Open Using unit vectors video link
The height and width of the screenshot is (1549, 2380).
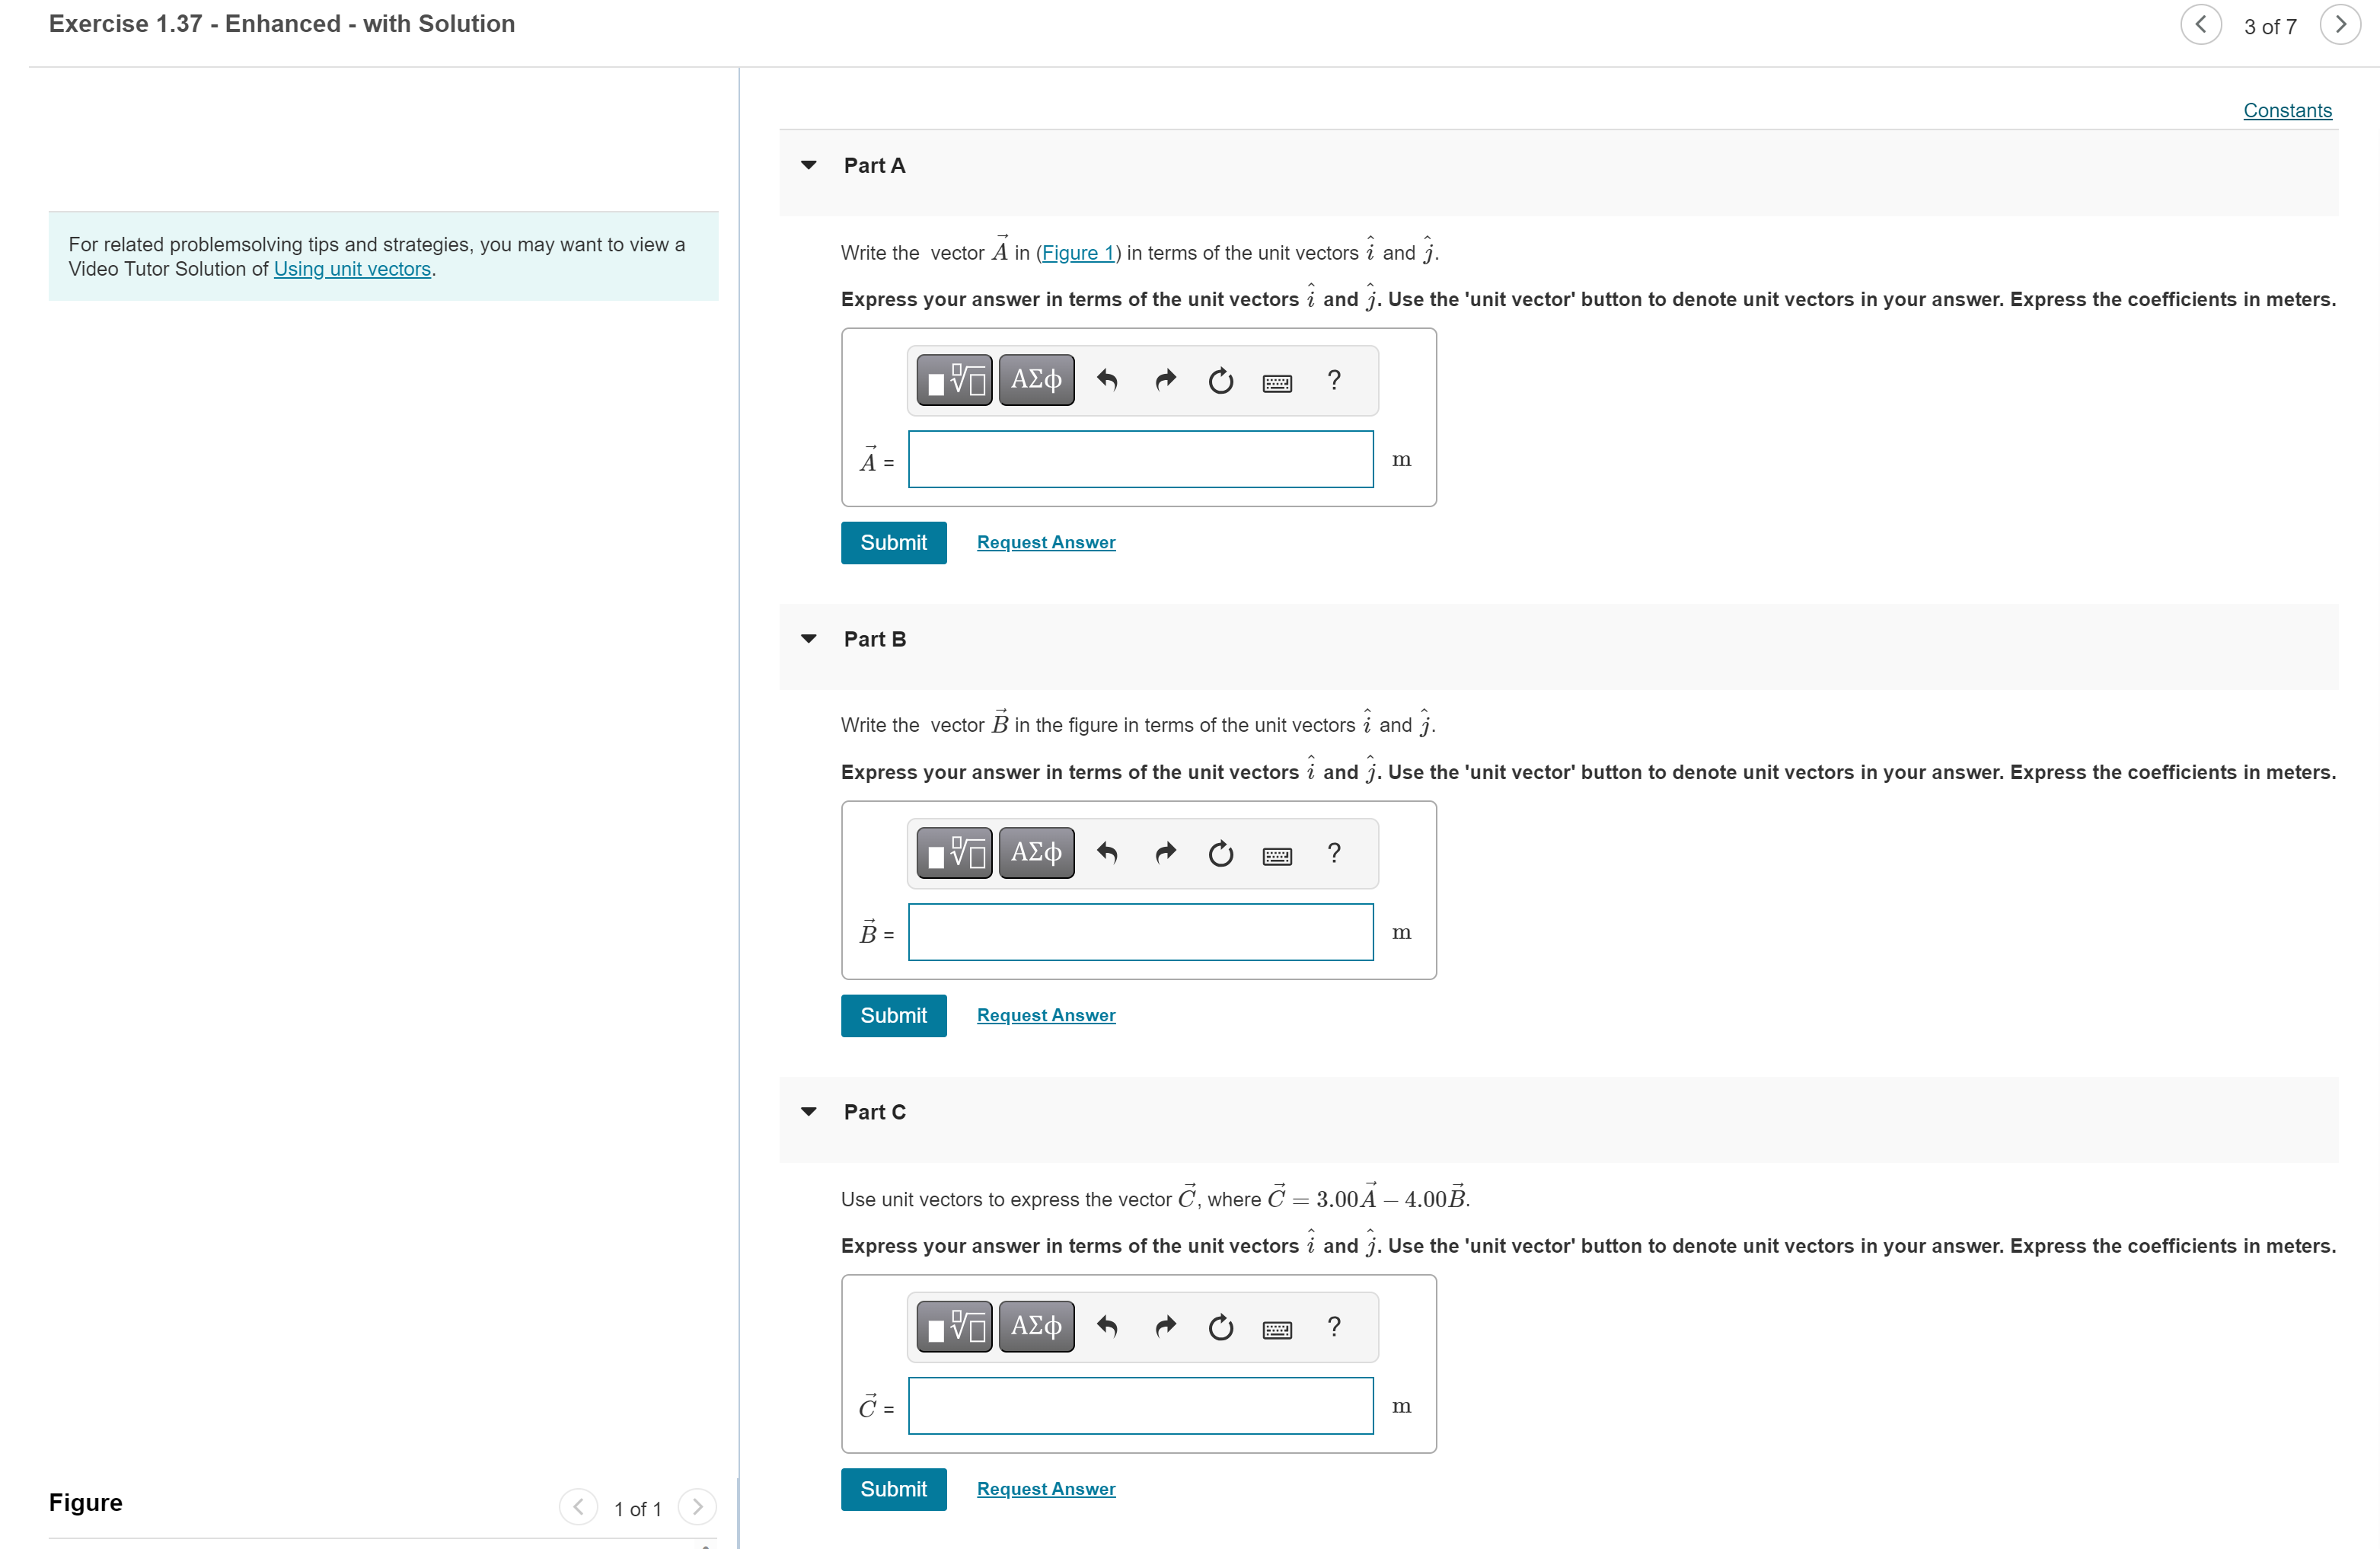tap(352, 269)
